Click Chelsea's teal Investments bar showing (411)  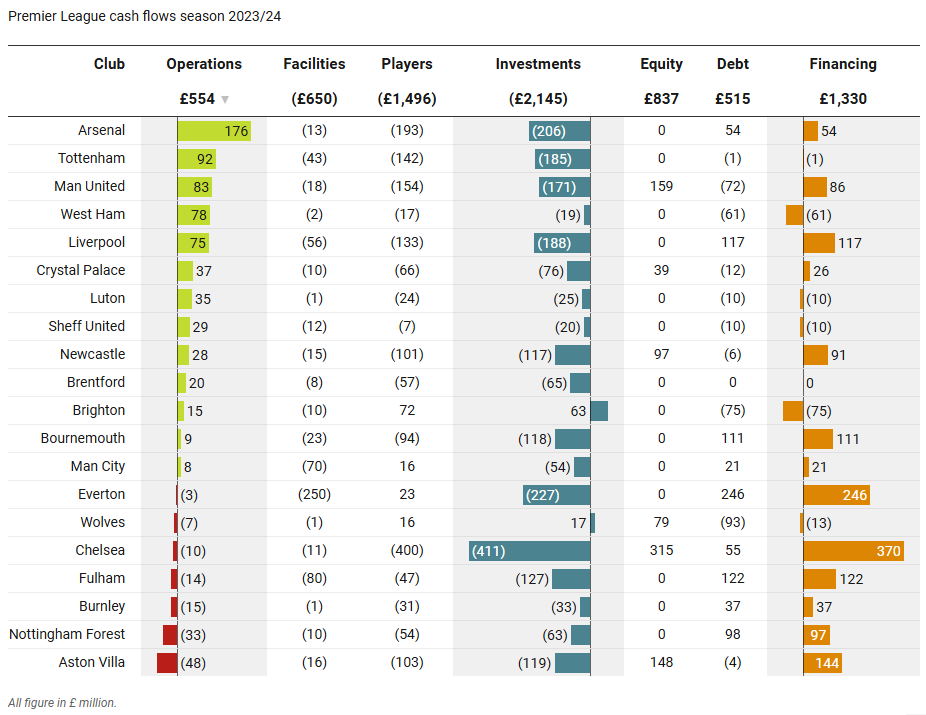coord(529,551)
